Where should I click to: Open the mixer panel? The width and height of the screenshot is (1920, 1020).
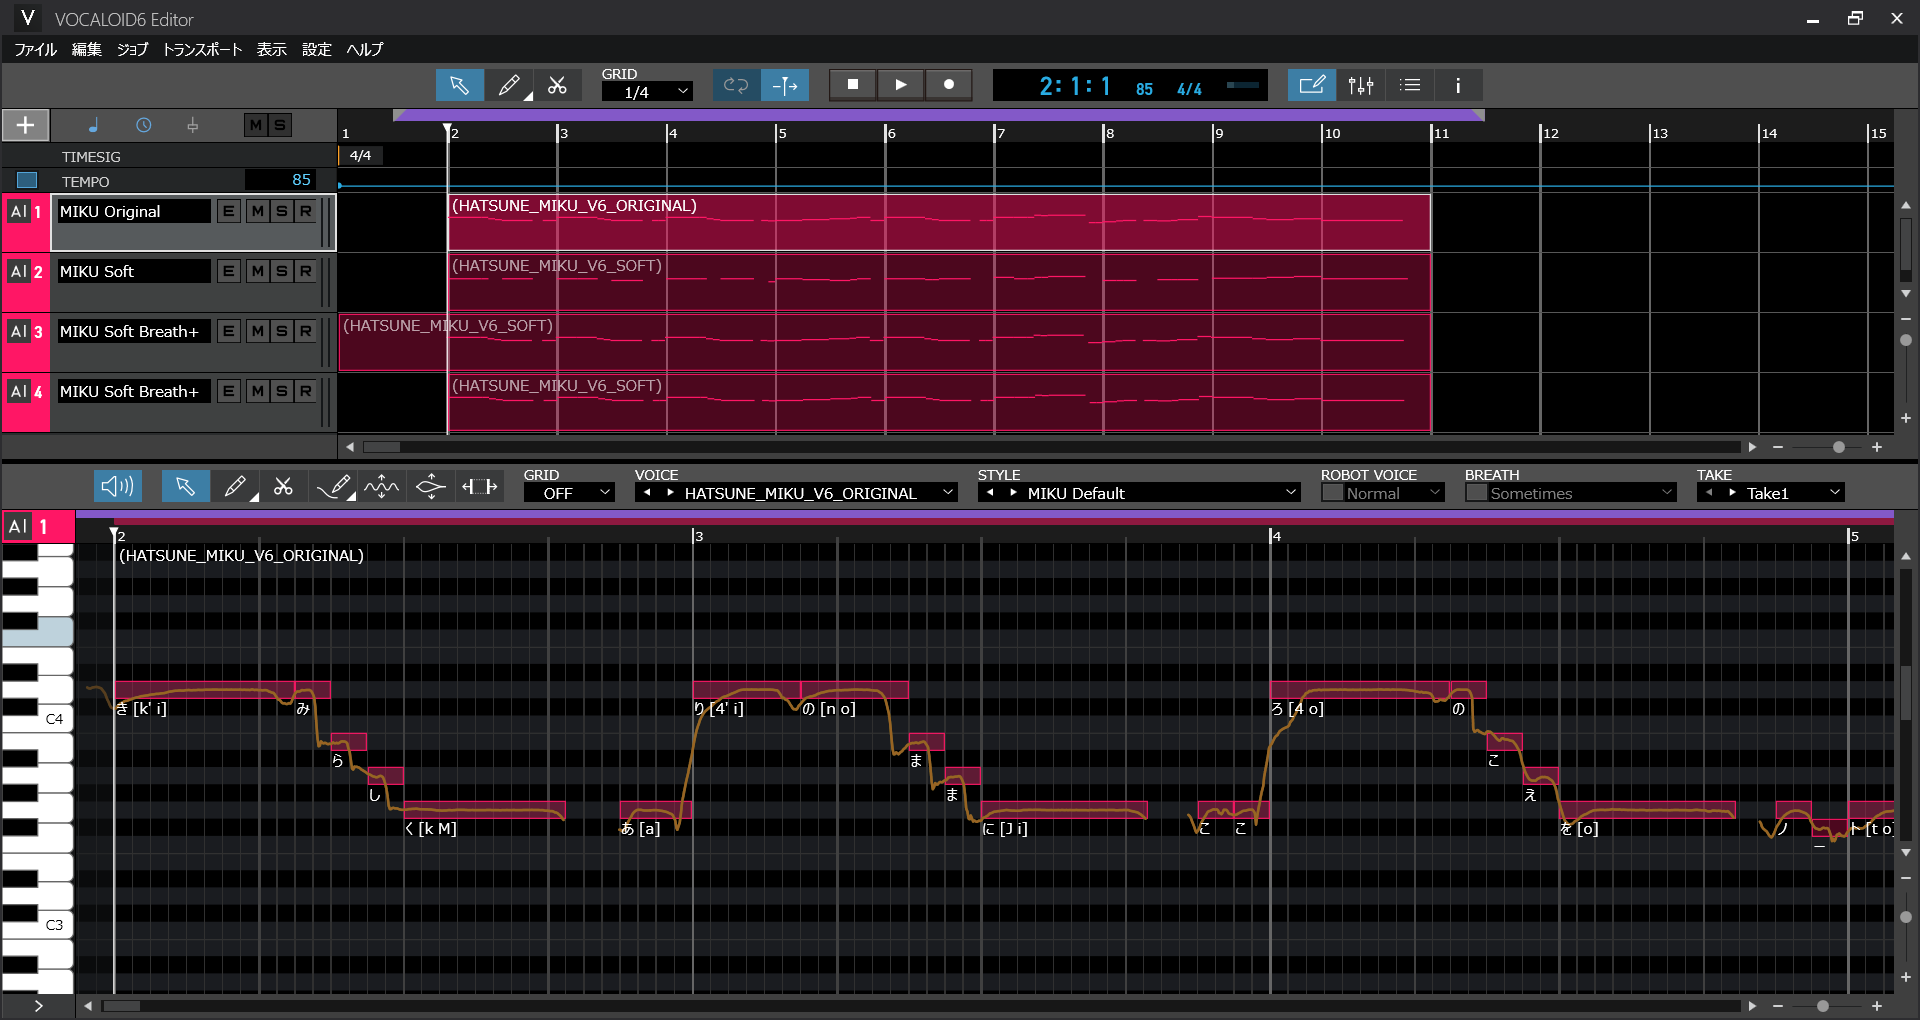(1361, 85)
